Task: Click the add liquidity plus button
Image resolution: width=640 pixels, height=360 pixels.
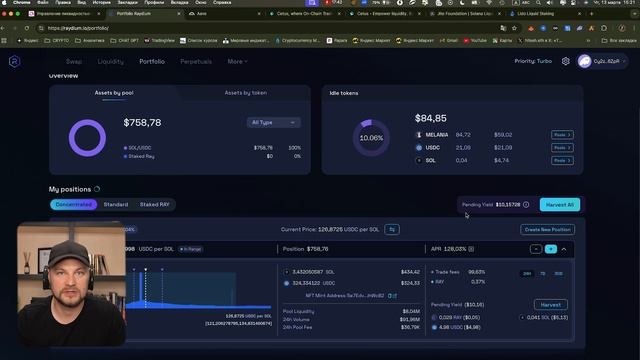Action: (551, 249)
